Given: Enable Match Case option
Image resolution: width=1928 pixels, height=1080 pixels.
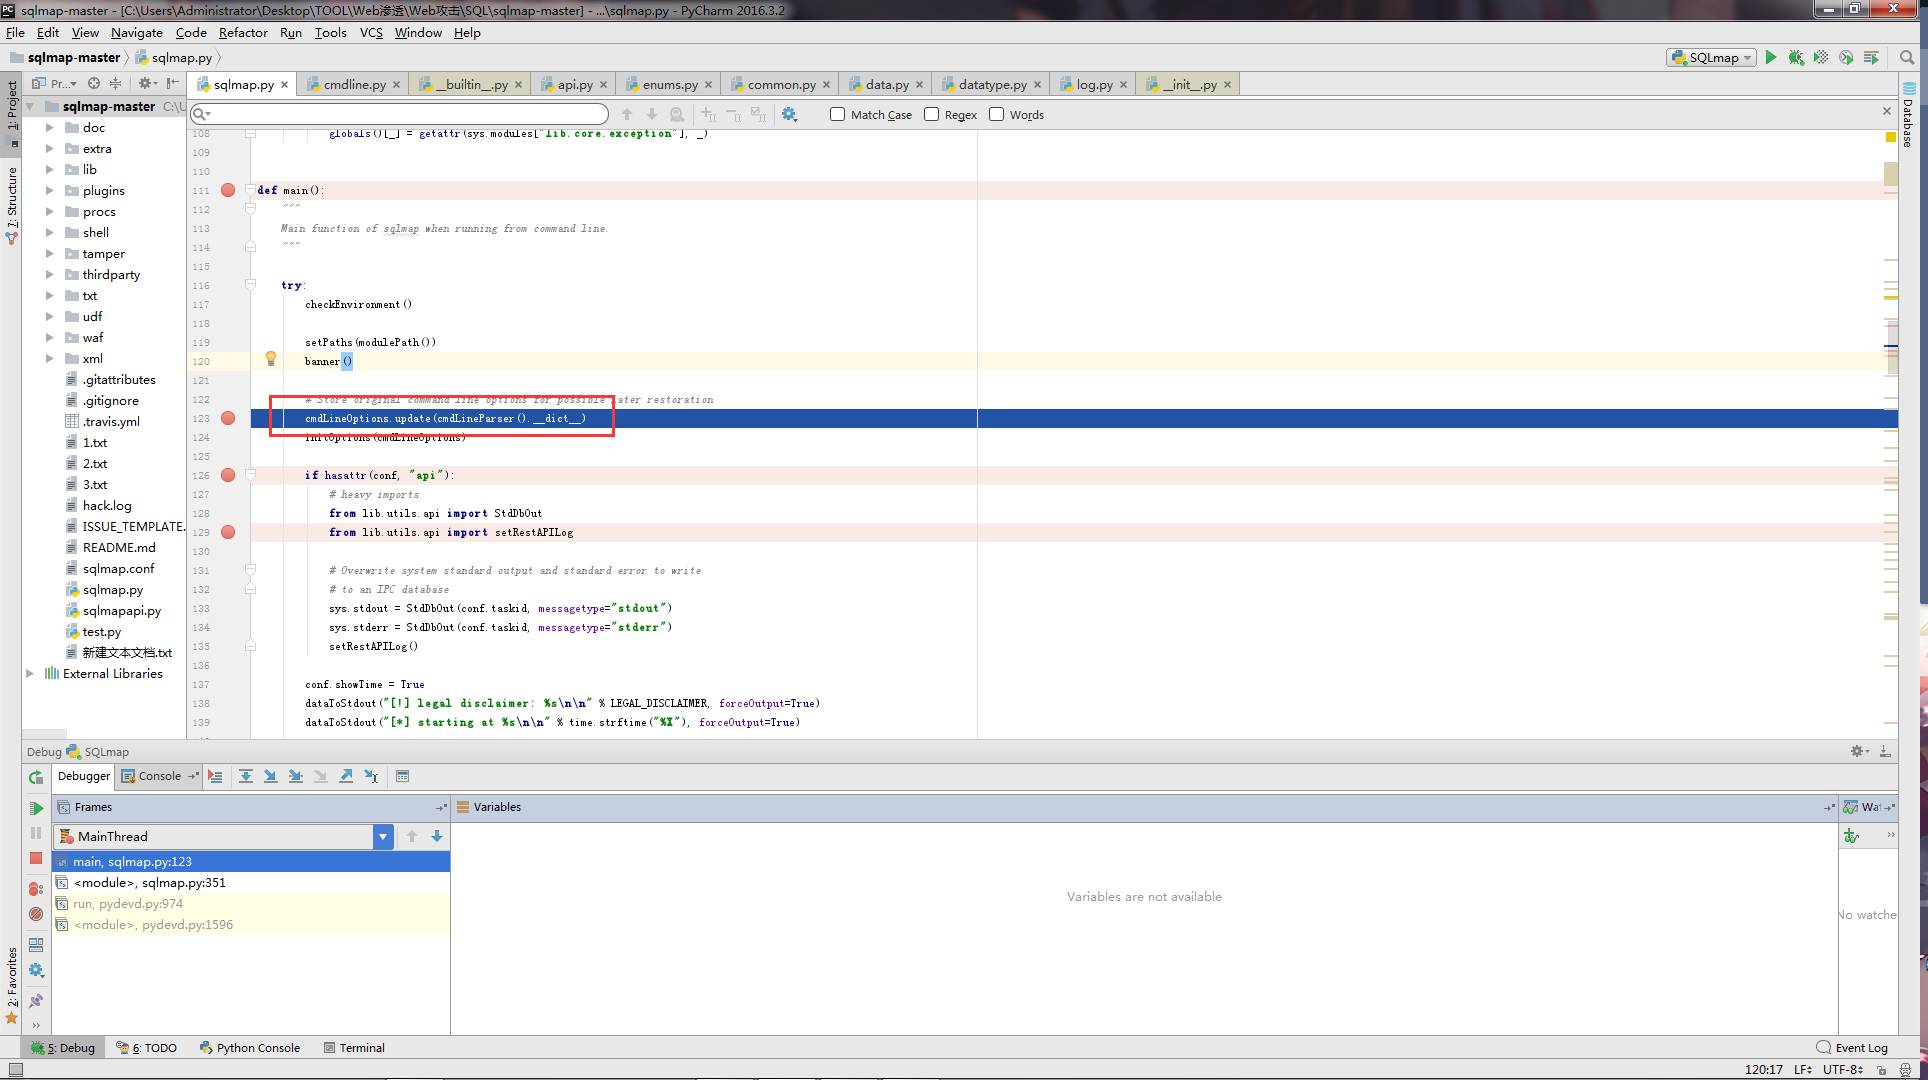Looking at the screenshot, I should pos(838,115).
